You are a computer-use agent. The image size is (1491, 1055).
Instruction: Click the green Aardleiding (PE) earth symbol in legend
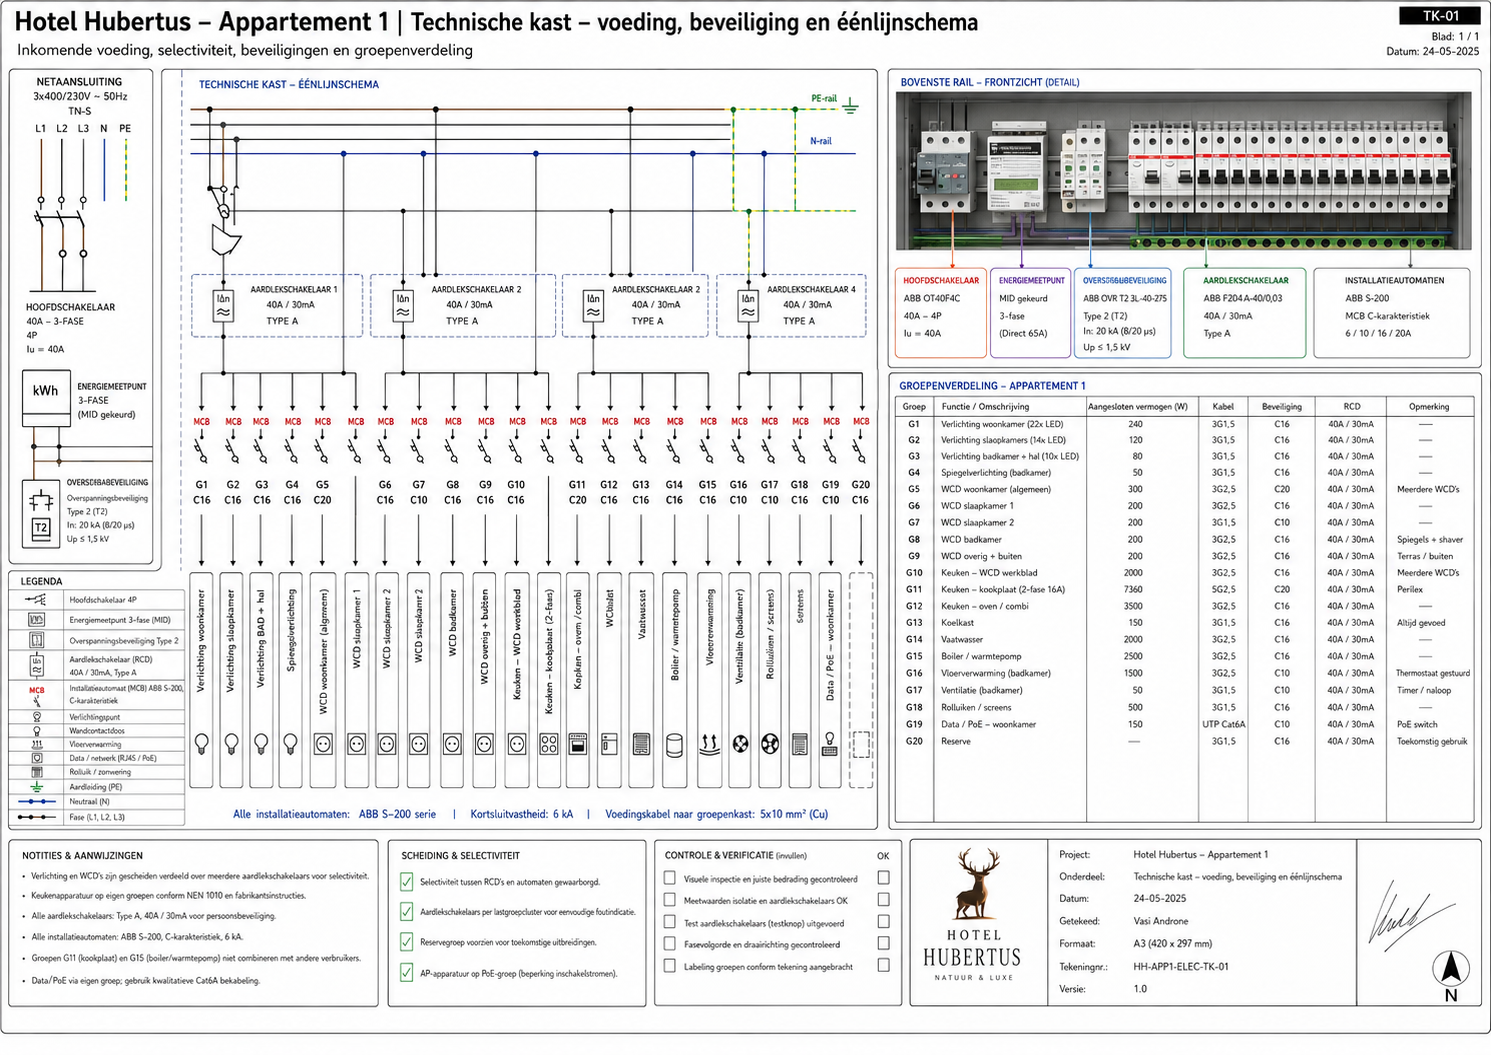click(37, 787)
